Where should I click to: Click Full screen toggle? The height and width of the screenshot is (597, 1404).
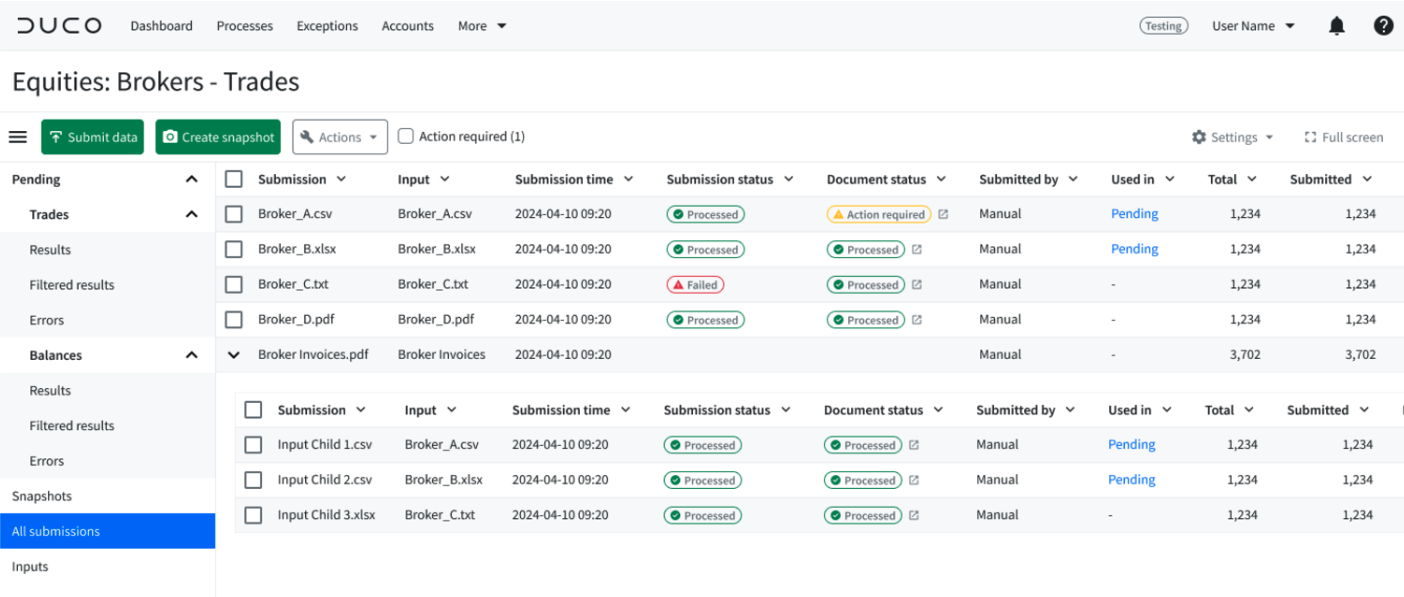[1344, 137]
